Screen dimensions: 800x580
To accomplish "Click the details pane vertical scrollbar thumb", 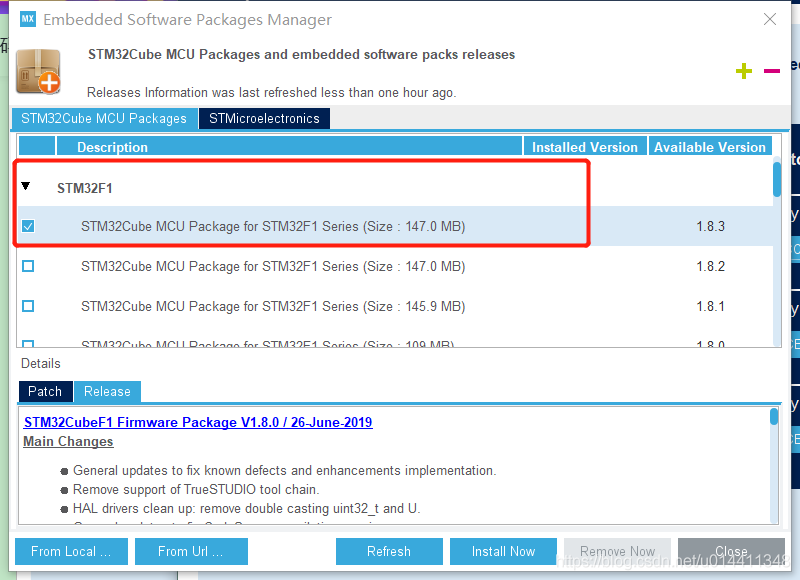I will click(x=774, y=416).
